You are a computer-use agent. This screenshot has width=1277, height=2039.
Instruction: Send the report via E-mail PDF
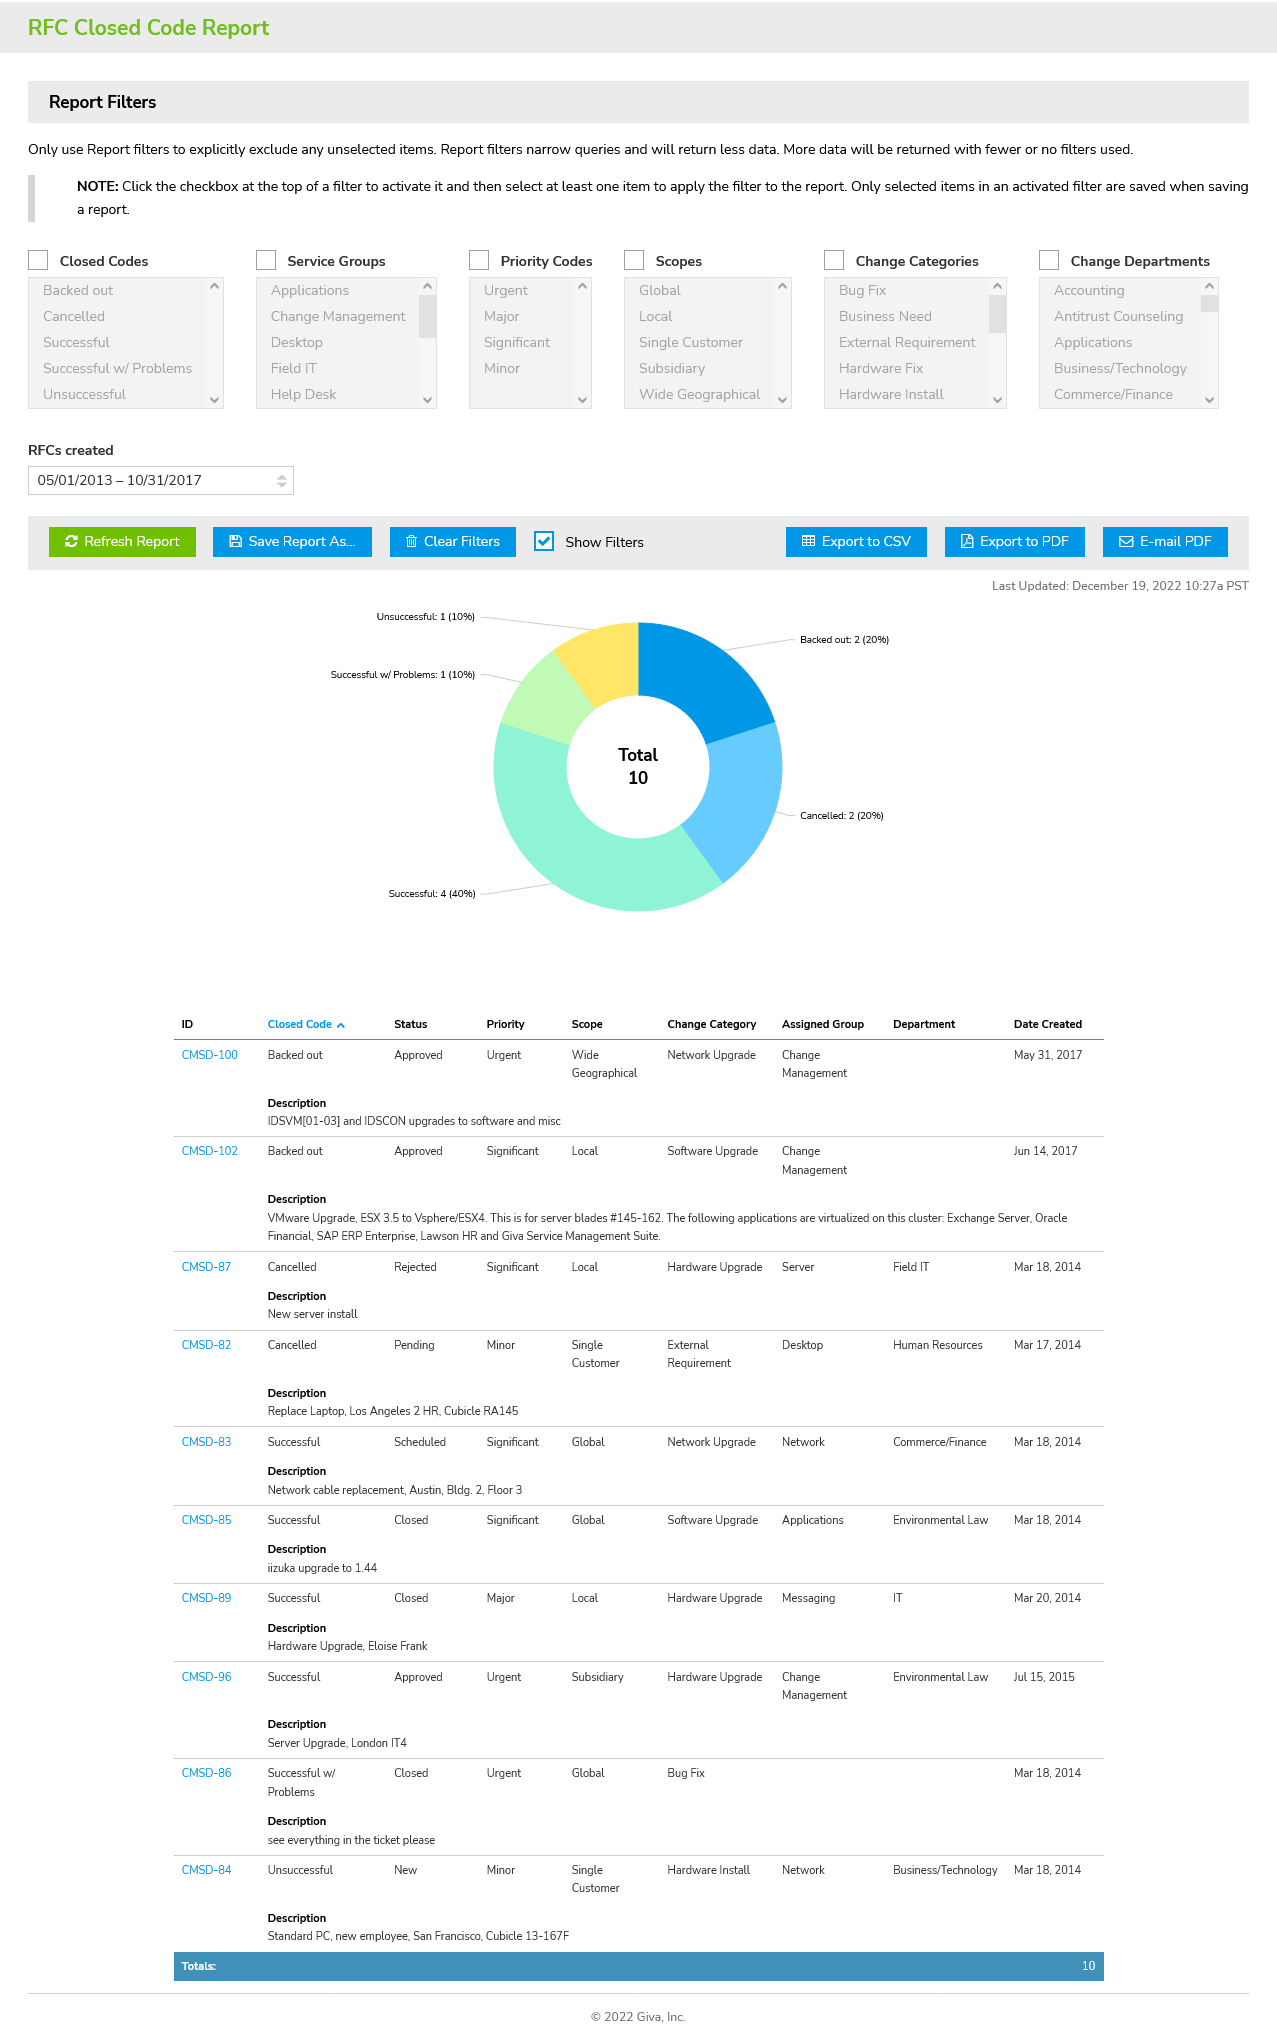pos(1165,542)
